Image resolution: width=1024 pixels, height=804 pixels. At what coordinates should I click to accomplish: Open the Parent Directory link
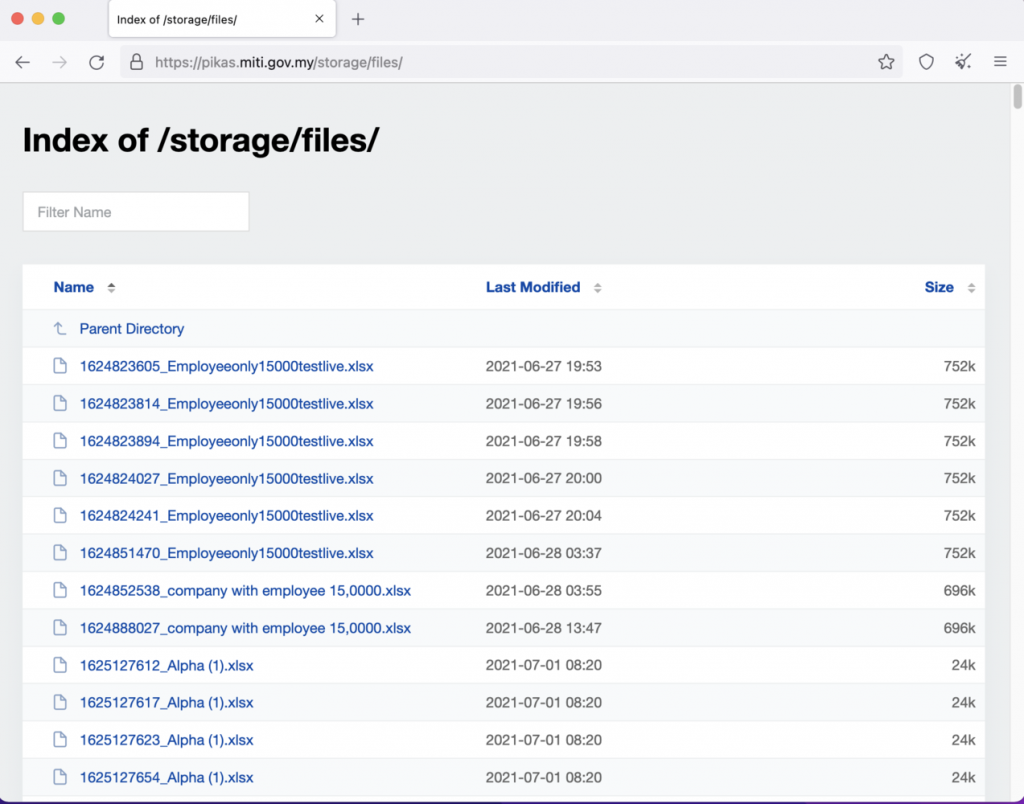pos(132,329)
